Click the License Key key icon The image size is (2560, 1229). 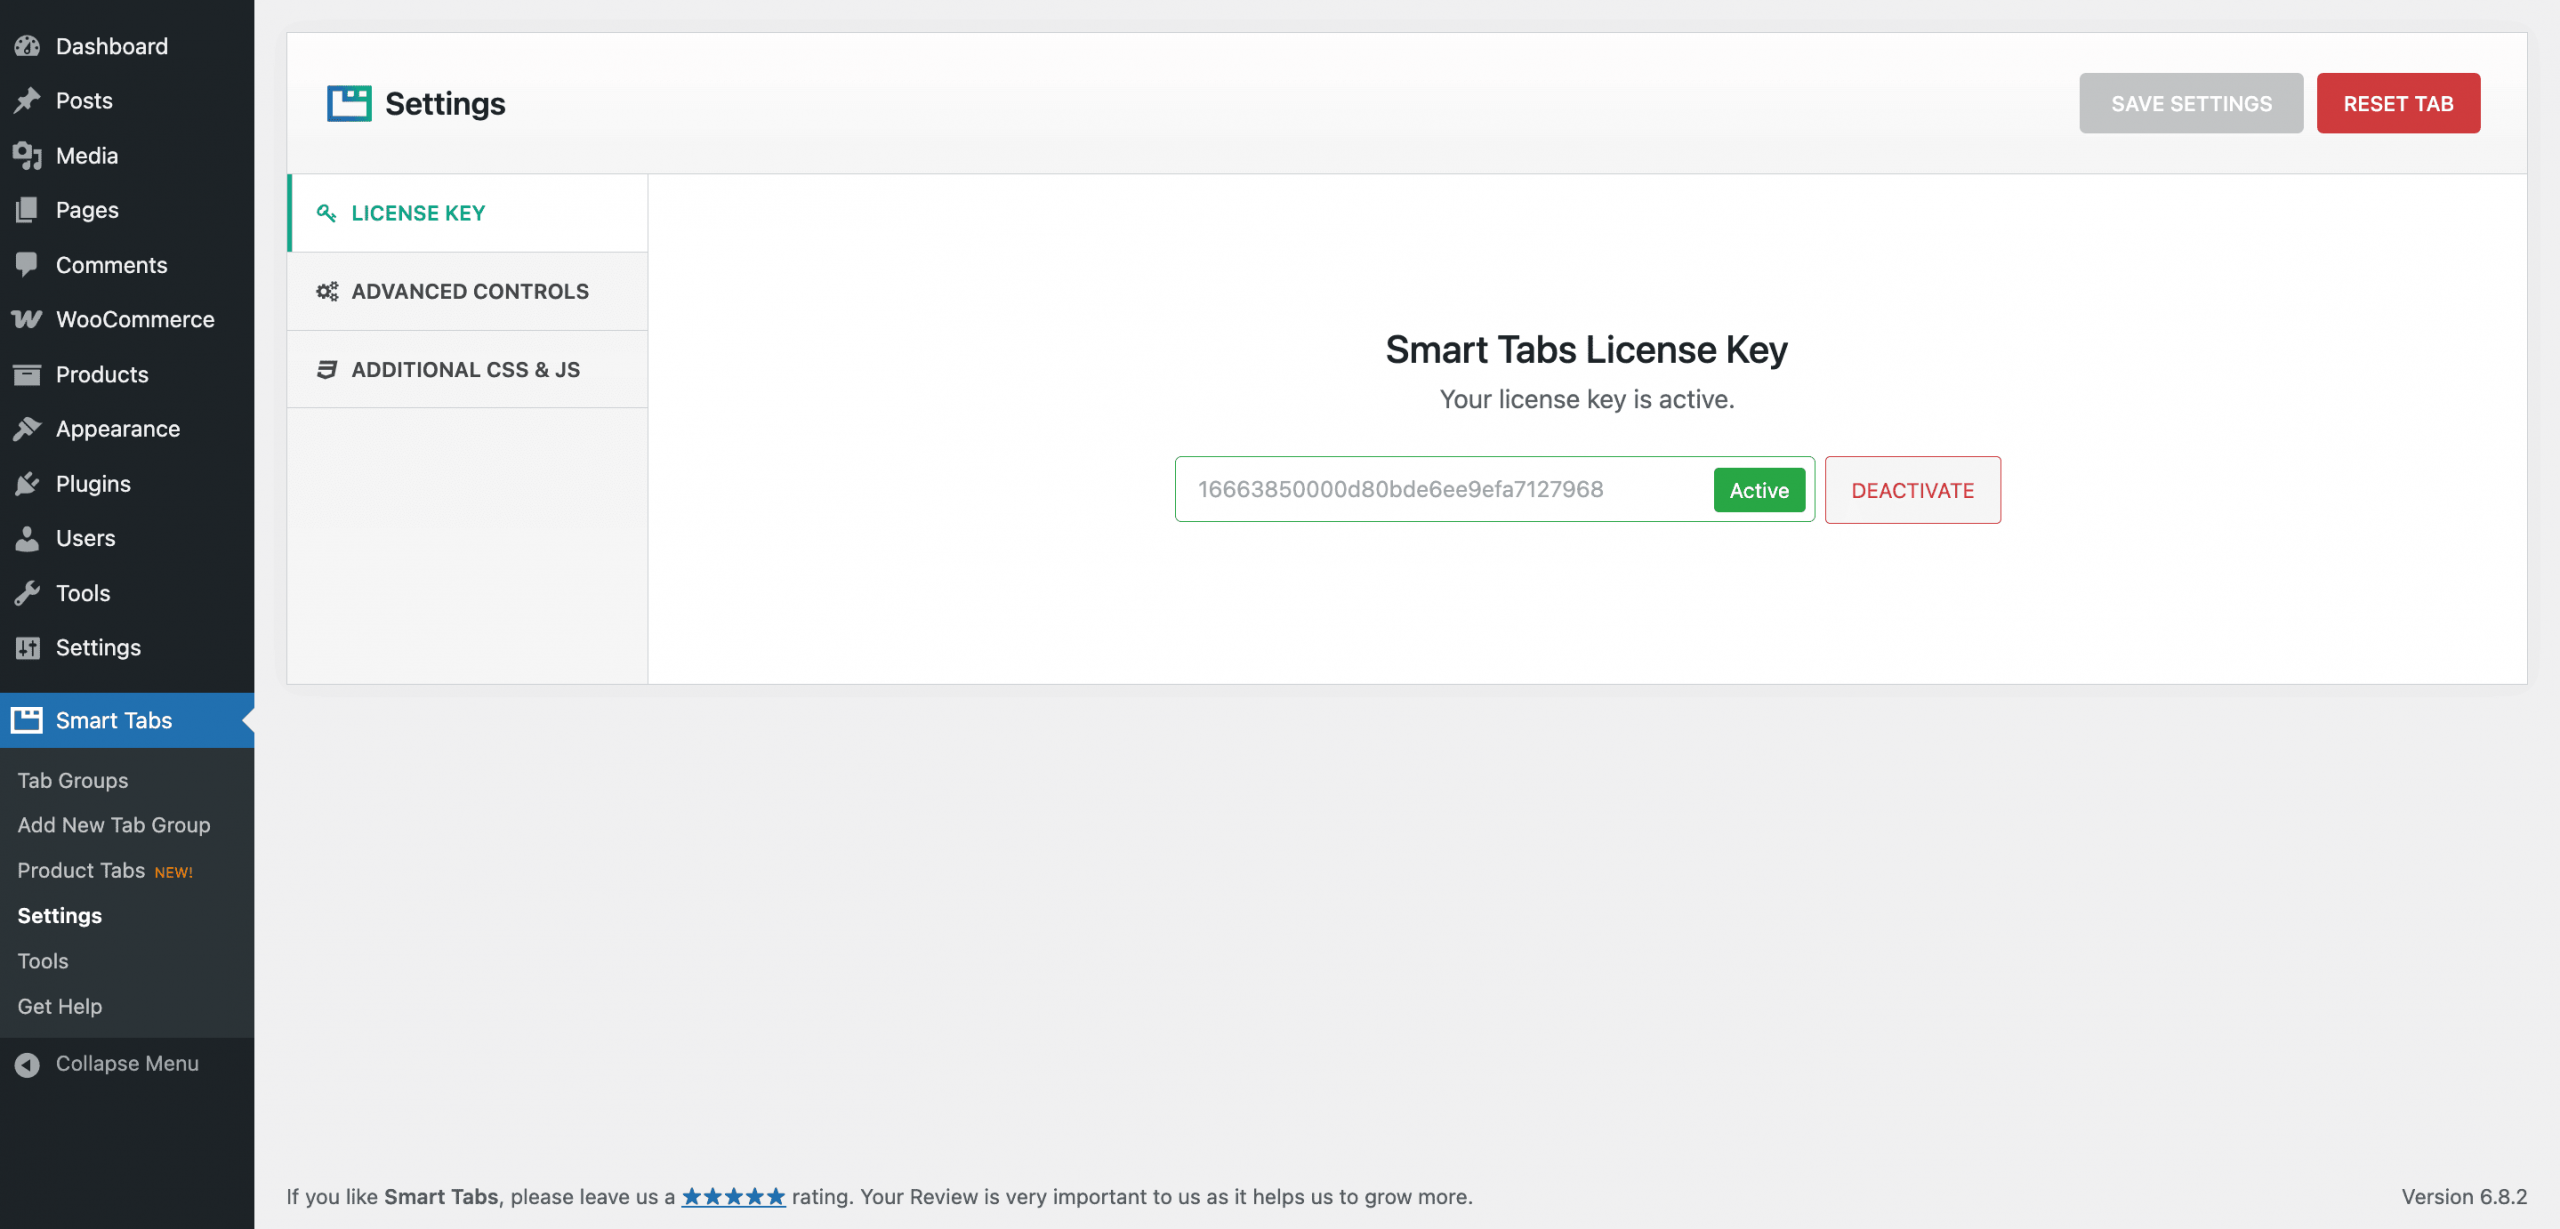pos(326,213)
